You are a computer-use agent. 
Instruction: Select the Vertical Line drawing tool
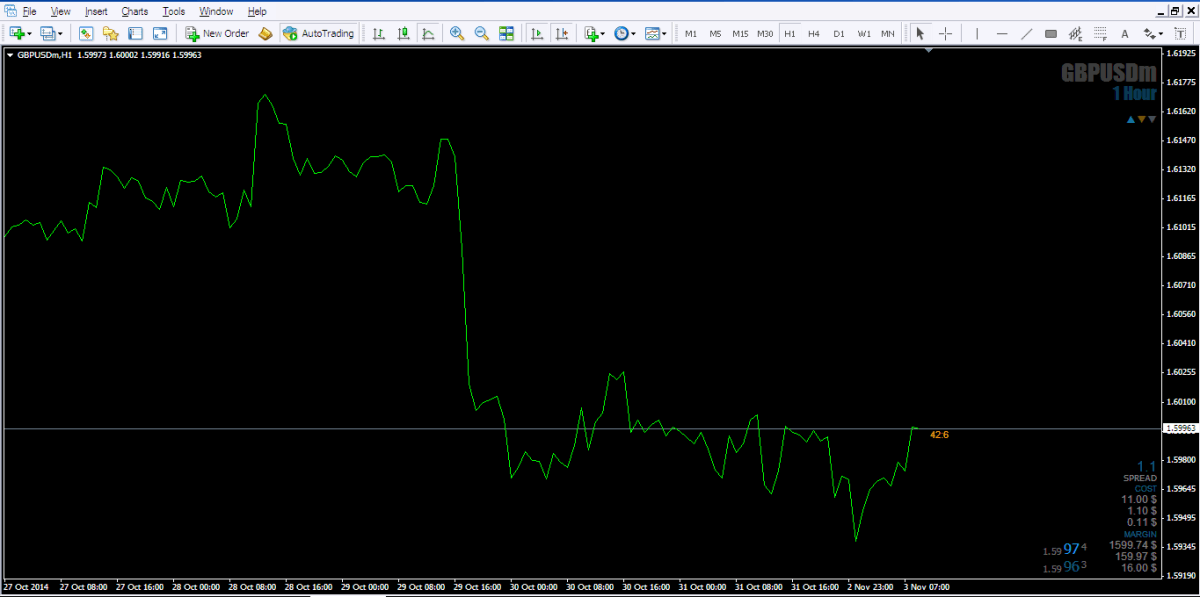[977, 33]
